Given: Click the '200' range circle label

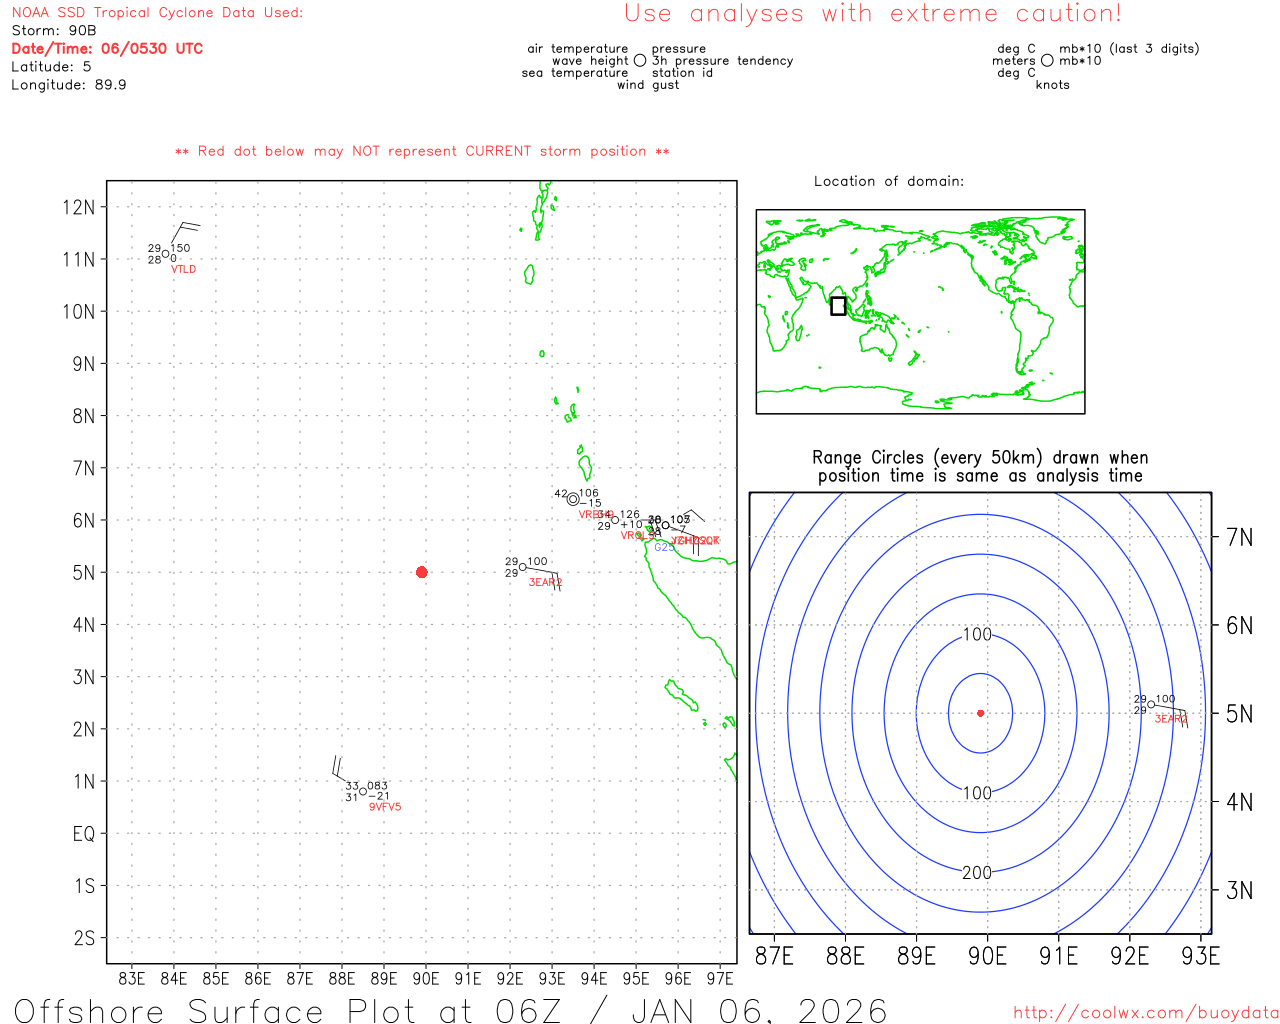Looking at the screenshot, I should tap(977, 873).
